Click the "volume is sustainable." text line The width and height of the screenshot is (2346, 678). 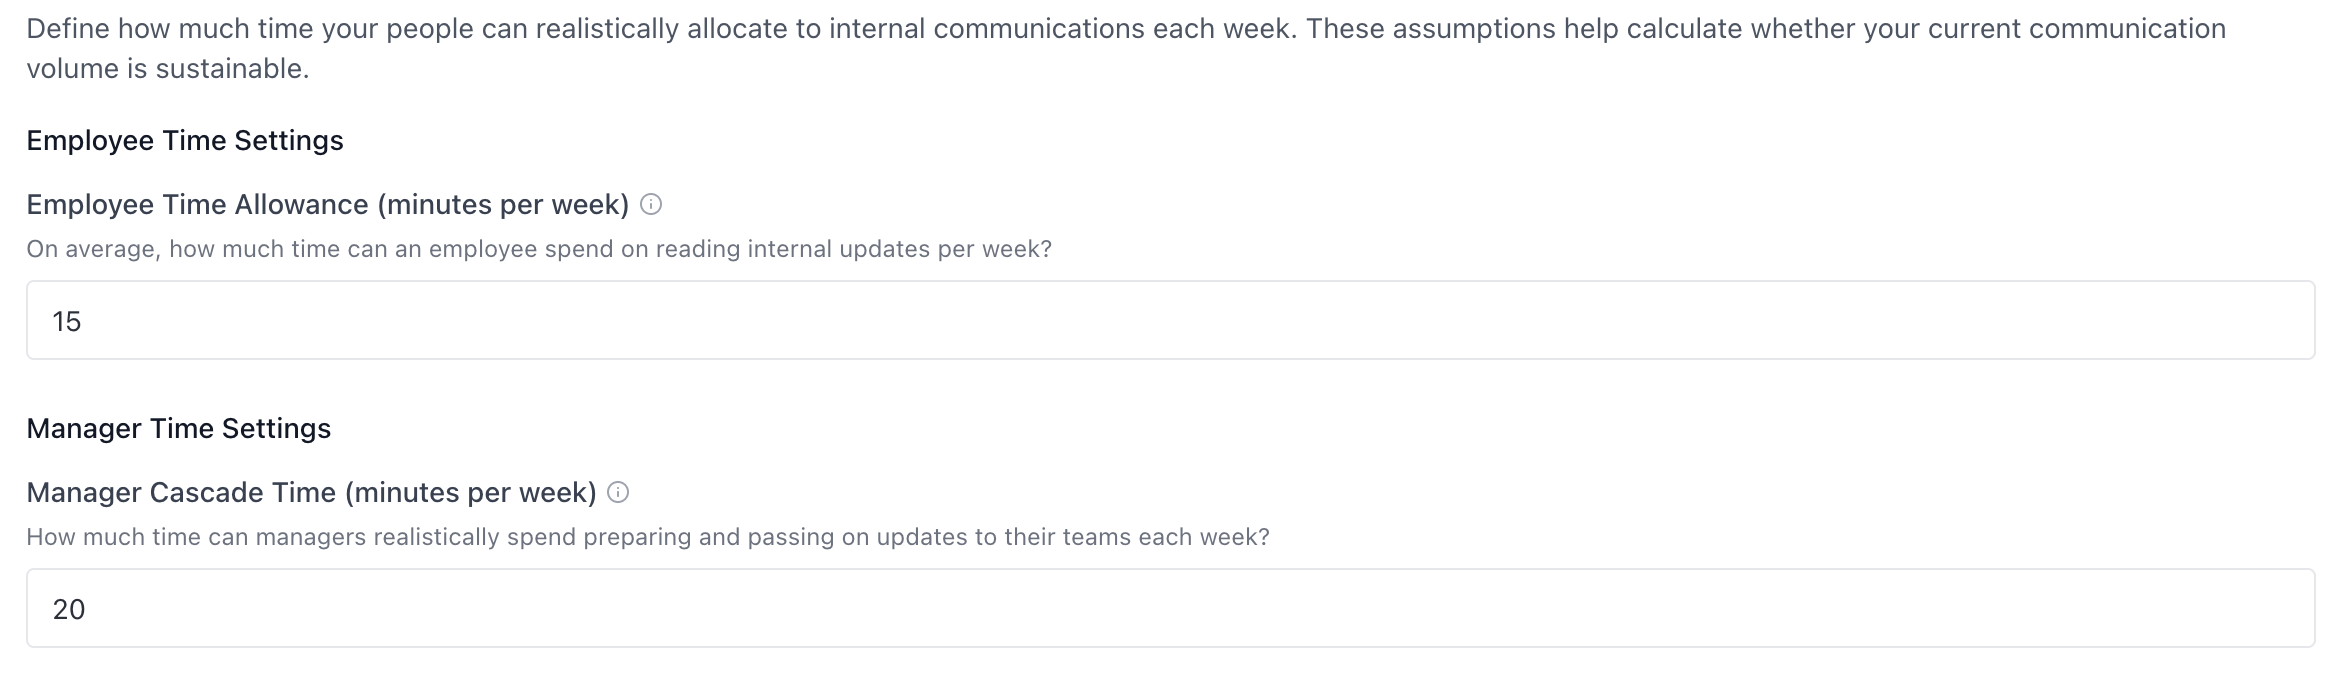[168, 68]
